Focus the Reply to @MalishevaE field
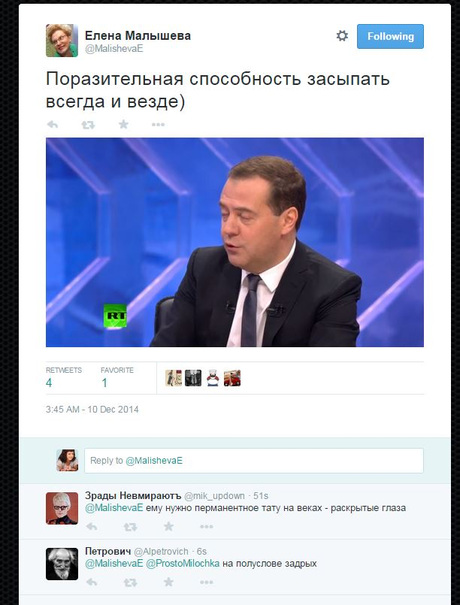The width and height of the screenshot is (460, 605). point(254,461)
